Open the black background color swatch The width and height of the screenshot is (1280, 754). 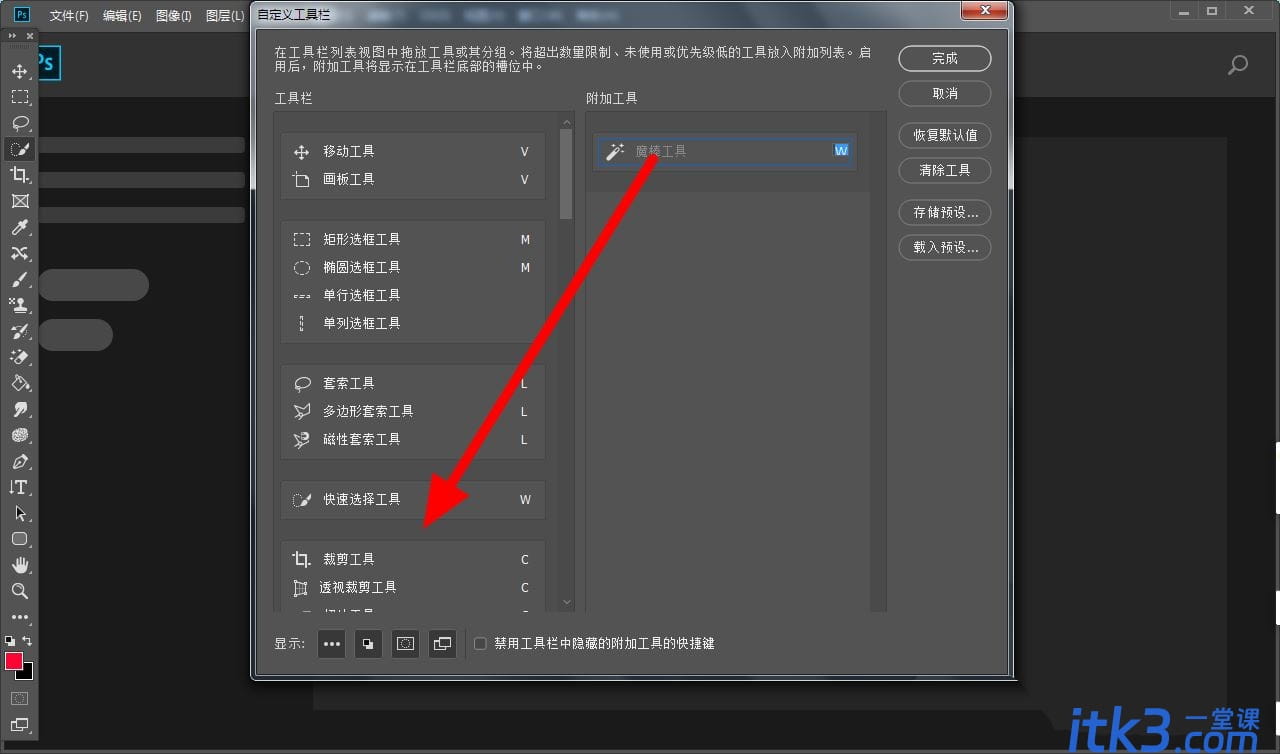27,673
